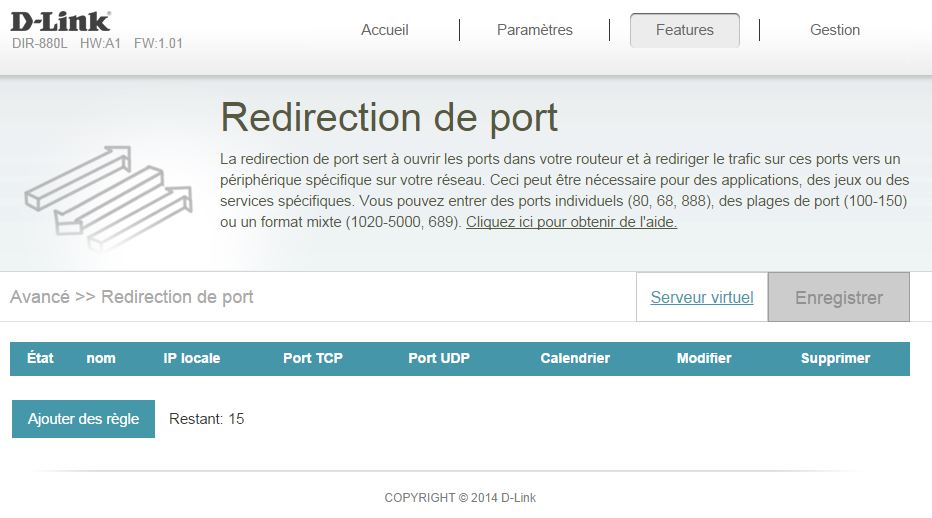Viewport: 932px width, 518px height.
Task: Click the Supprimer column header
Action: (835, 358)
